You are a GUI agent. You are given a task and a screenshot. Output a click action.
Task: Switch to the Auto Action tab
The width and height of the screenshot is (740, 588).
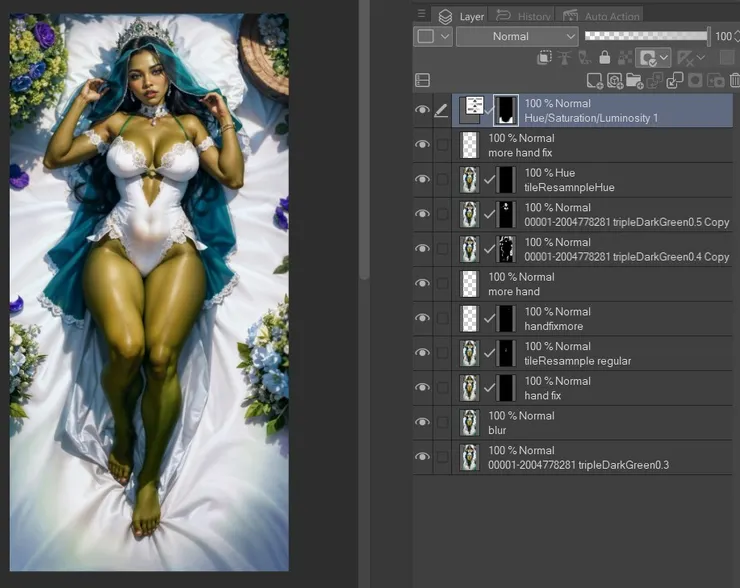(x=602, y=16)
